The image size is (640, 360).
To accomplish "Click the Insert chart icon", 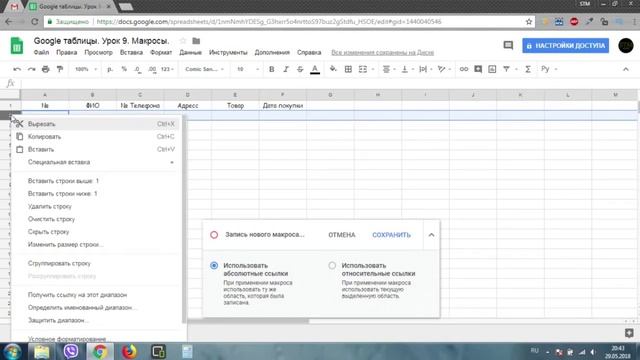I will 492,69.
